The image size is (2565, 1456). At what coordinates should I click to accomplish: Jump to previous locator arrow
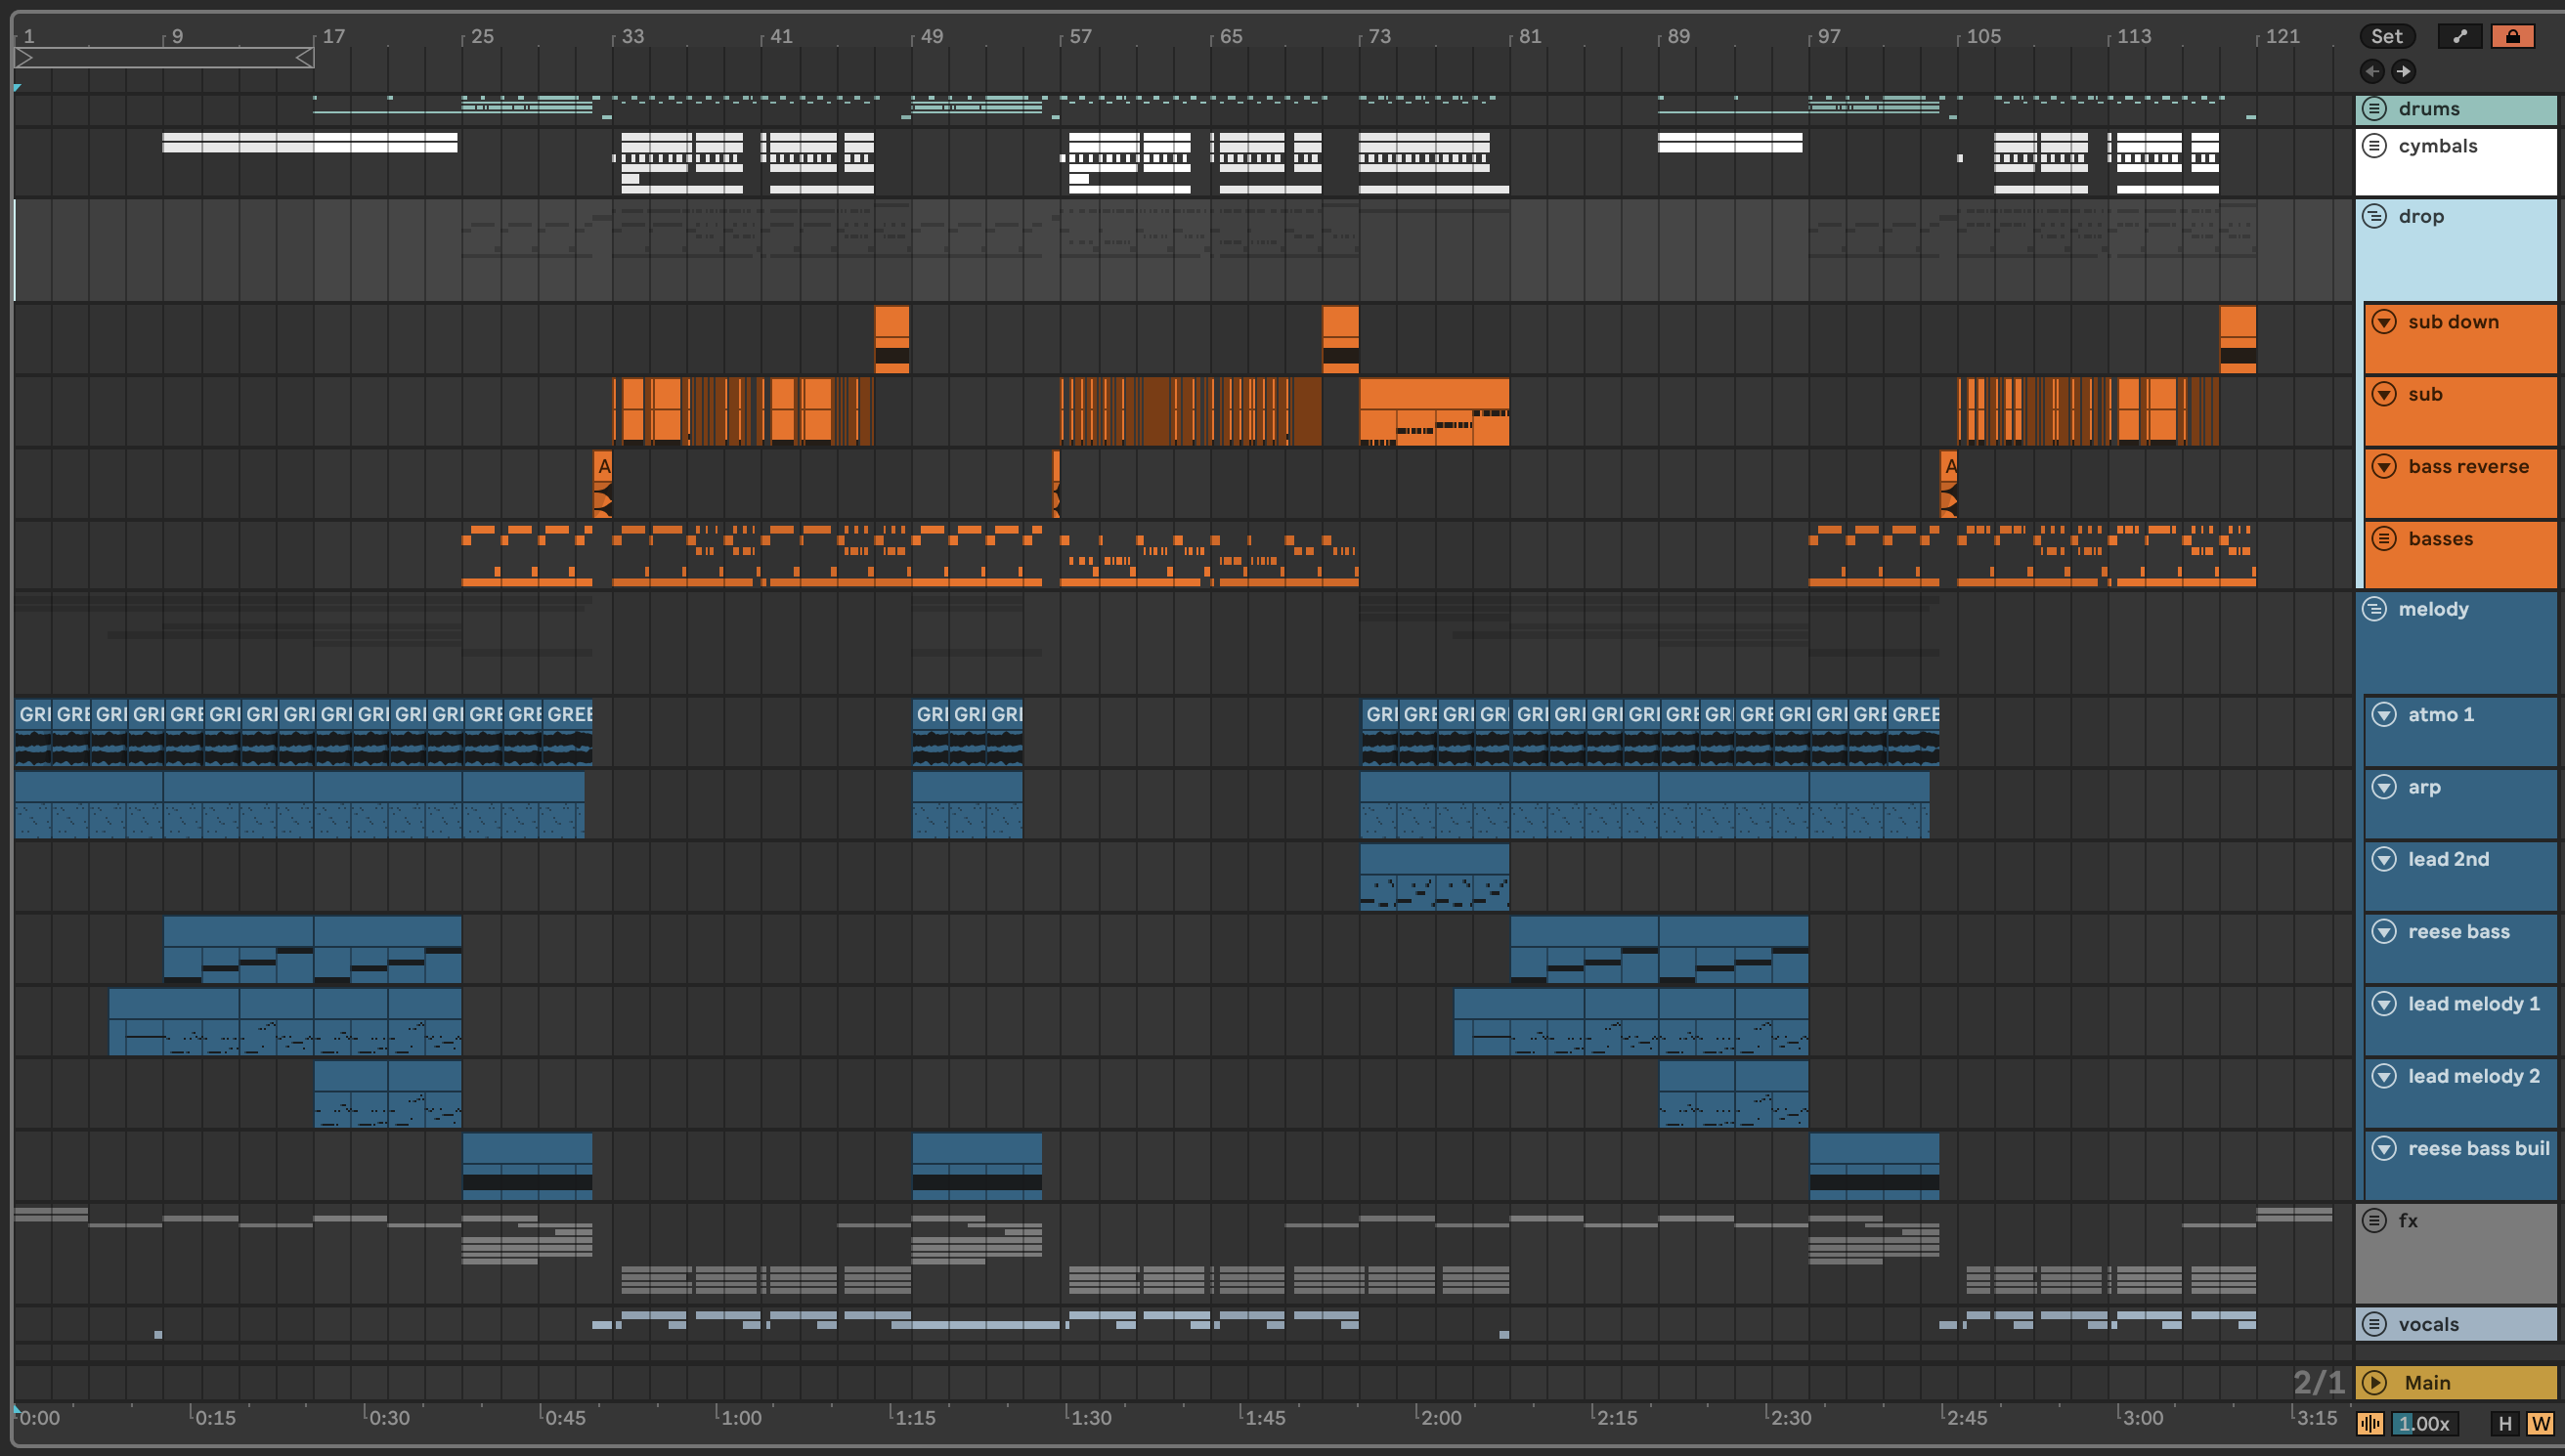pos(2372,71)
